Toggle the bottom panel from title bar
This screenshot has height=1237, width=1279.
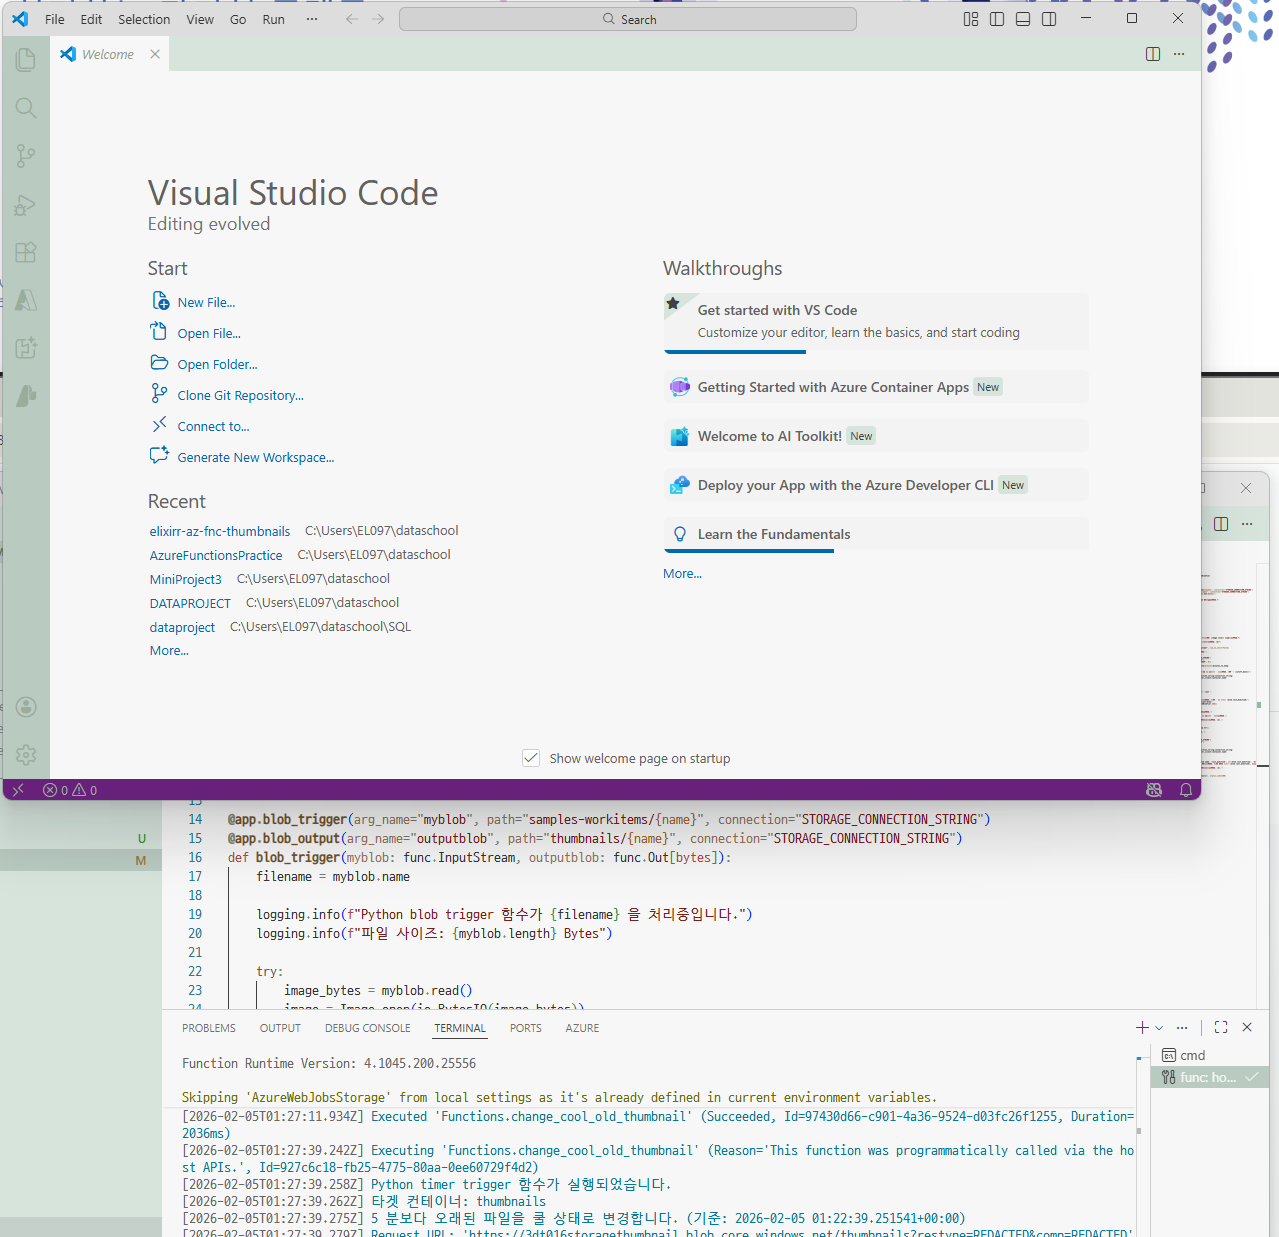point(1023,19)
